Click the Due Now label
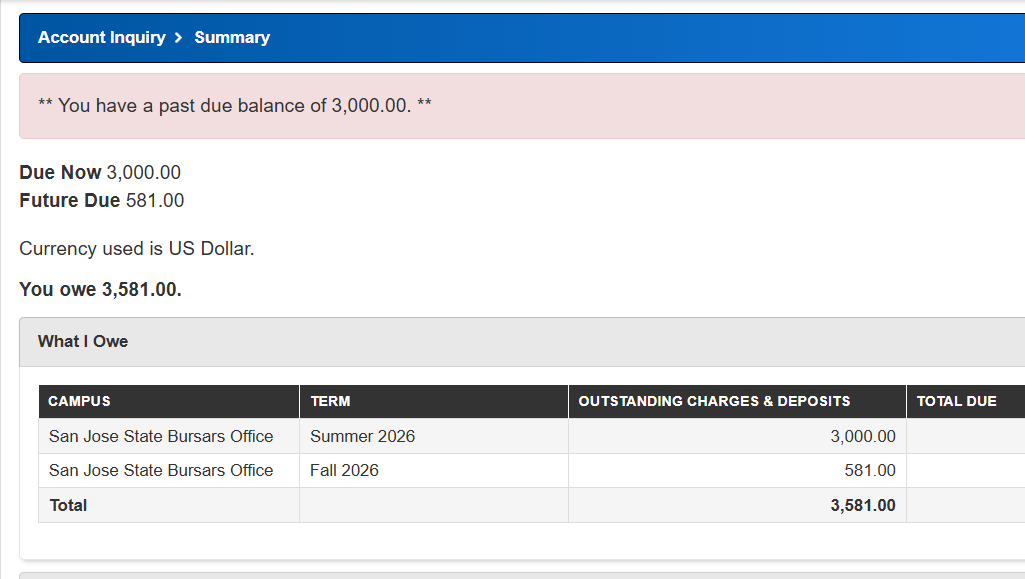The height and width of the screenshot is (579, 1025). (60, 173)
